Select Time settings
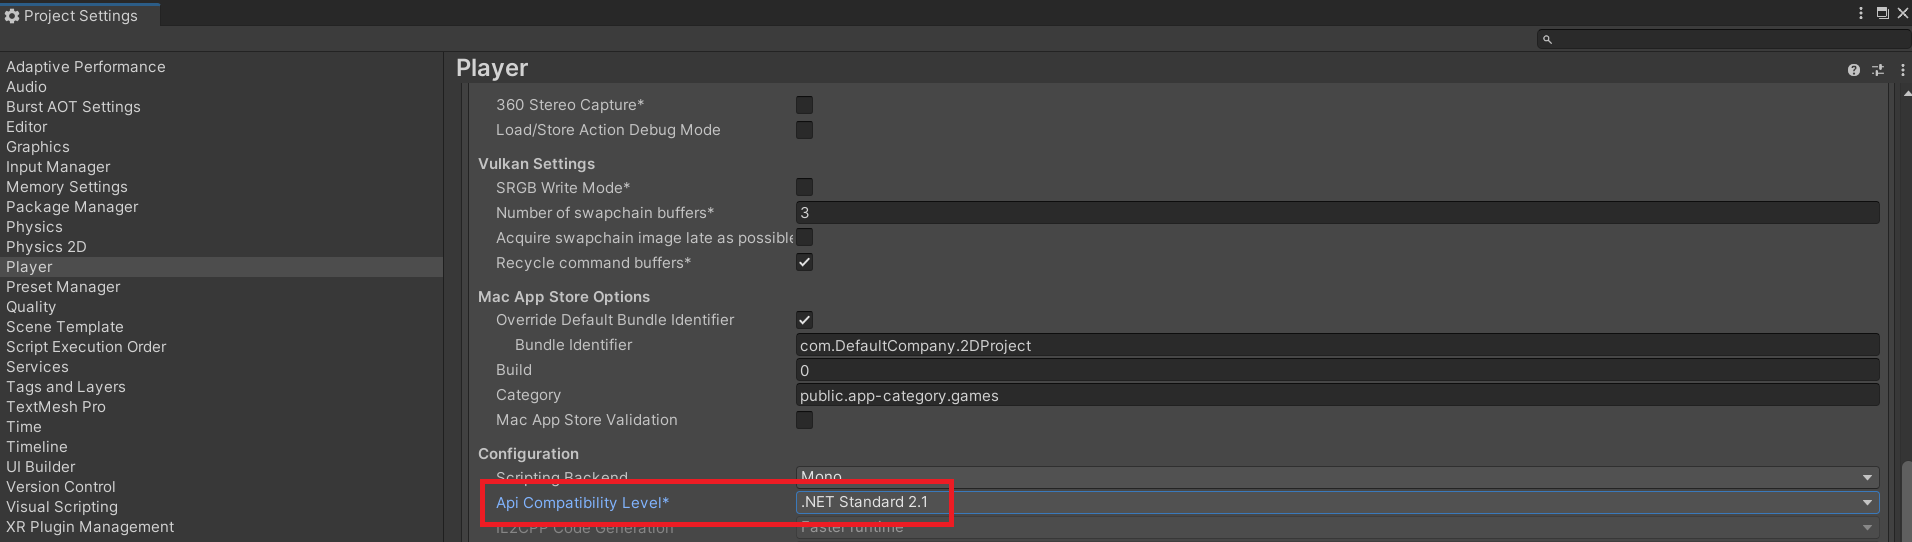 (x=24, y=427)
